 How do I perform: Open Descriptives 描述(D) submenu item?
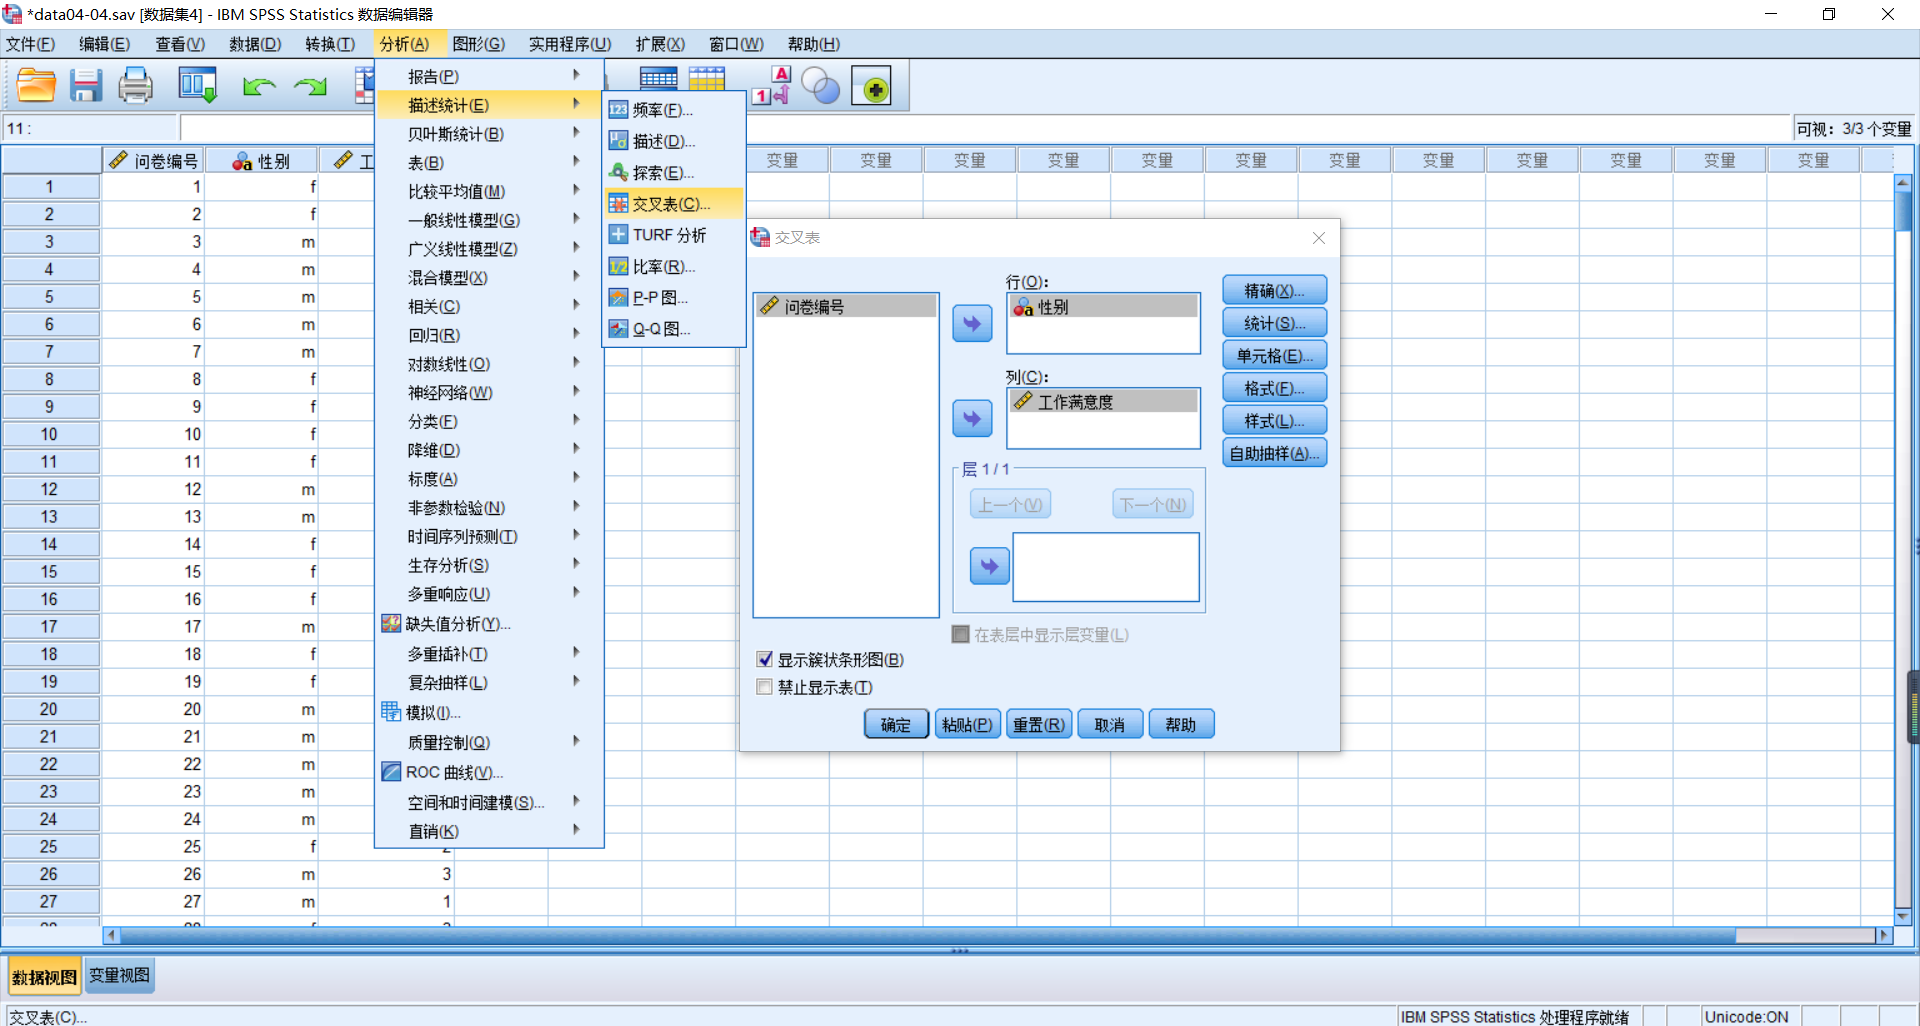(x=674, y=141)
